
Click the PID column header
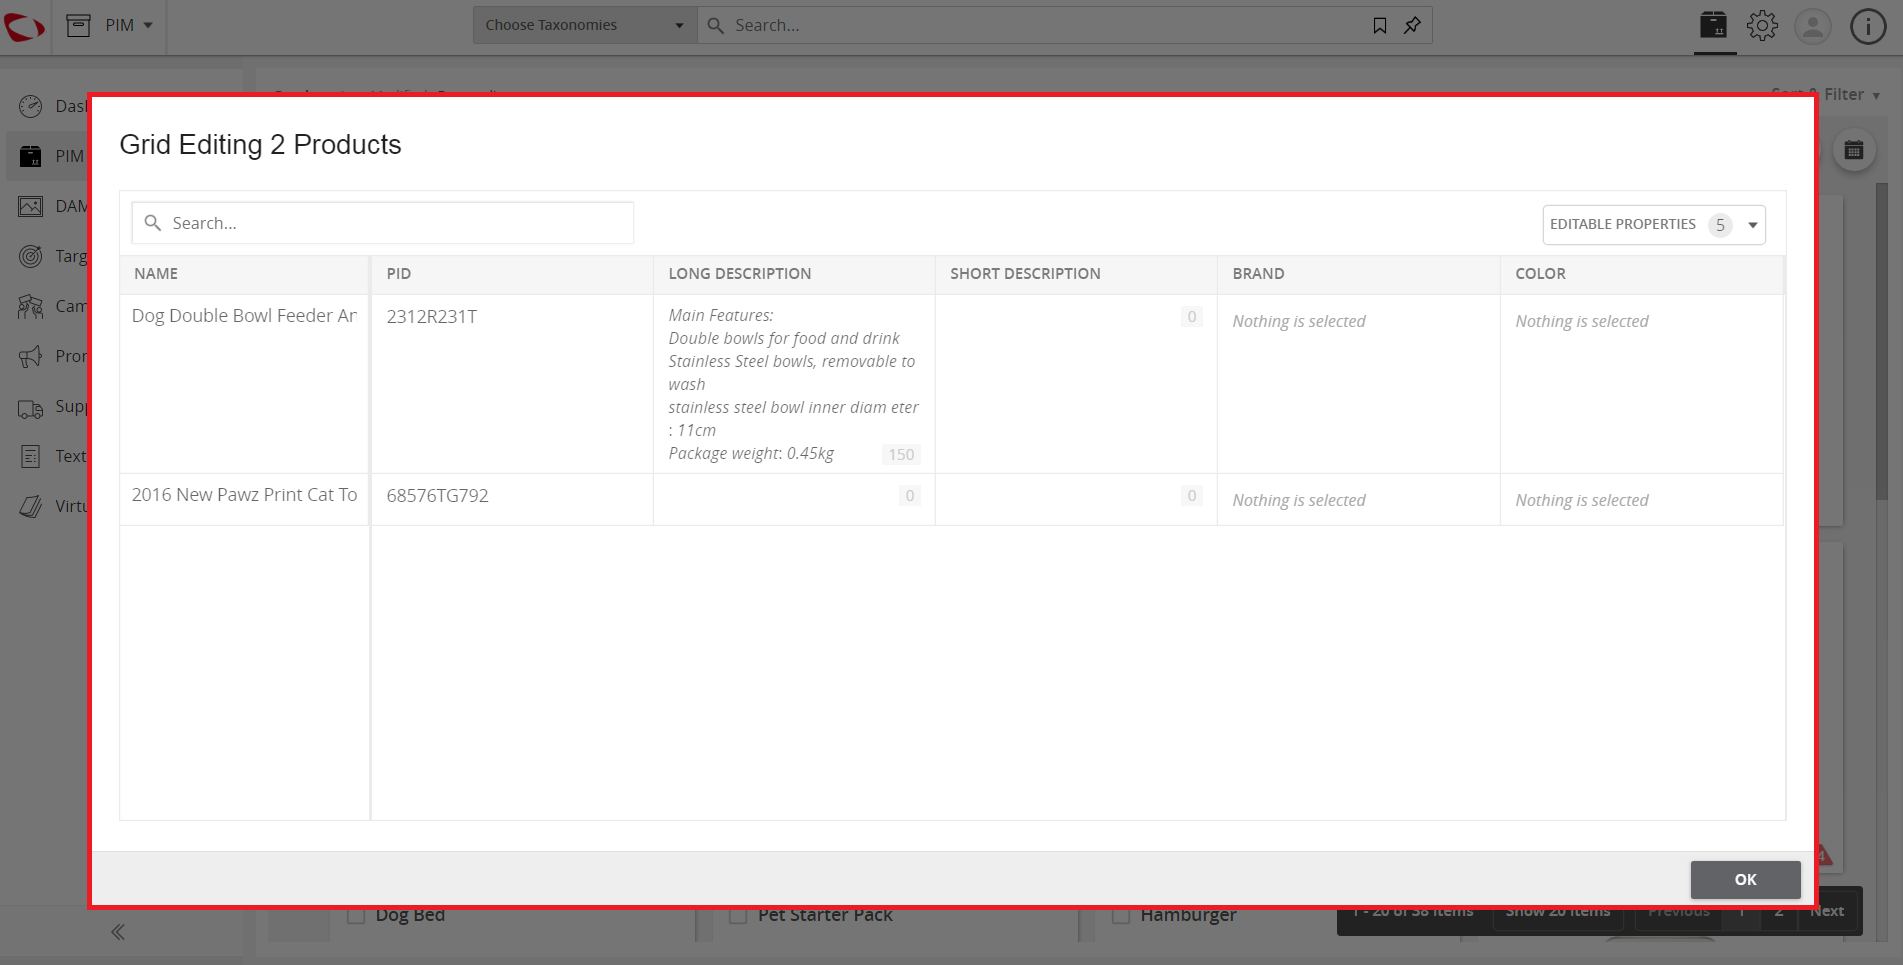pos(512,274)
